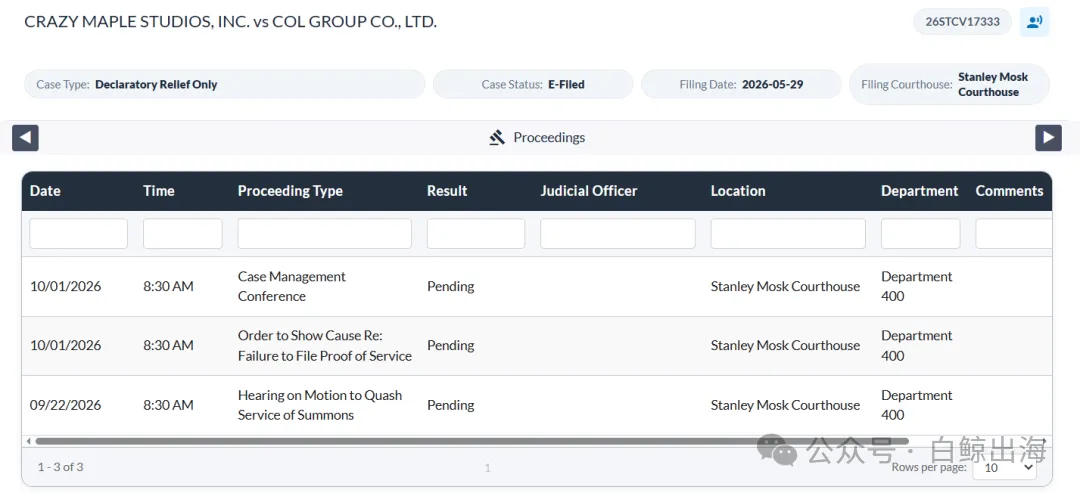Select page 1 in pagination
The height and width of the screenshot is (493, 1080).
click(x=487, y=468)
